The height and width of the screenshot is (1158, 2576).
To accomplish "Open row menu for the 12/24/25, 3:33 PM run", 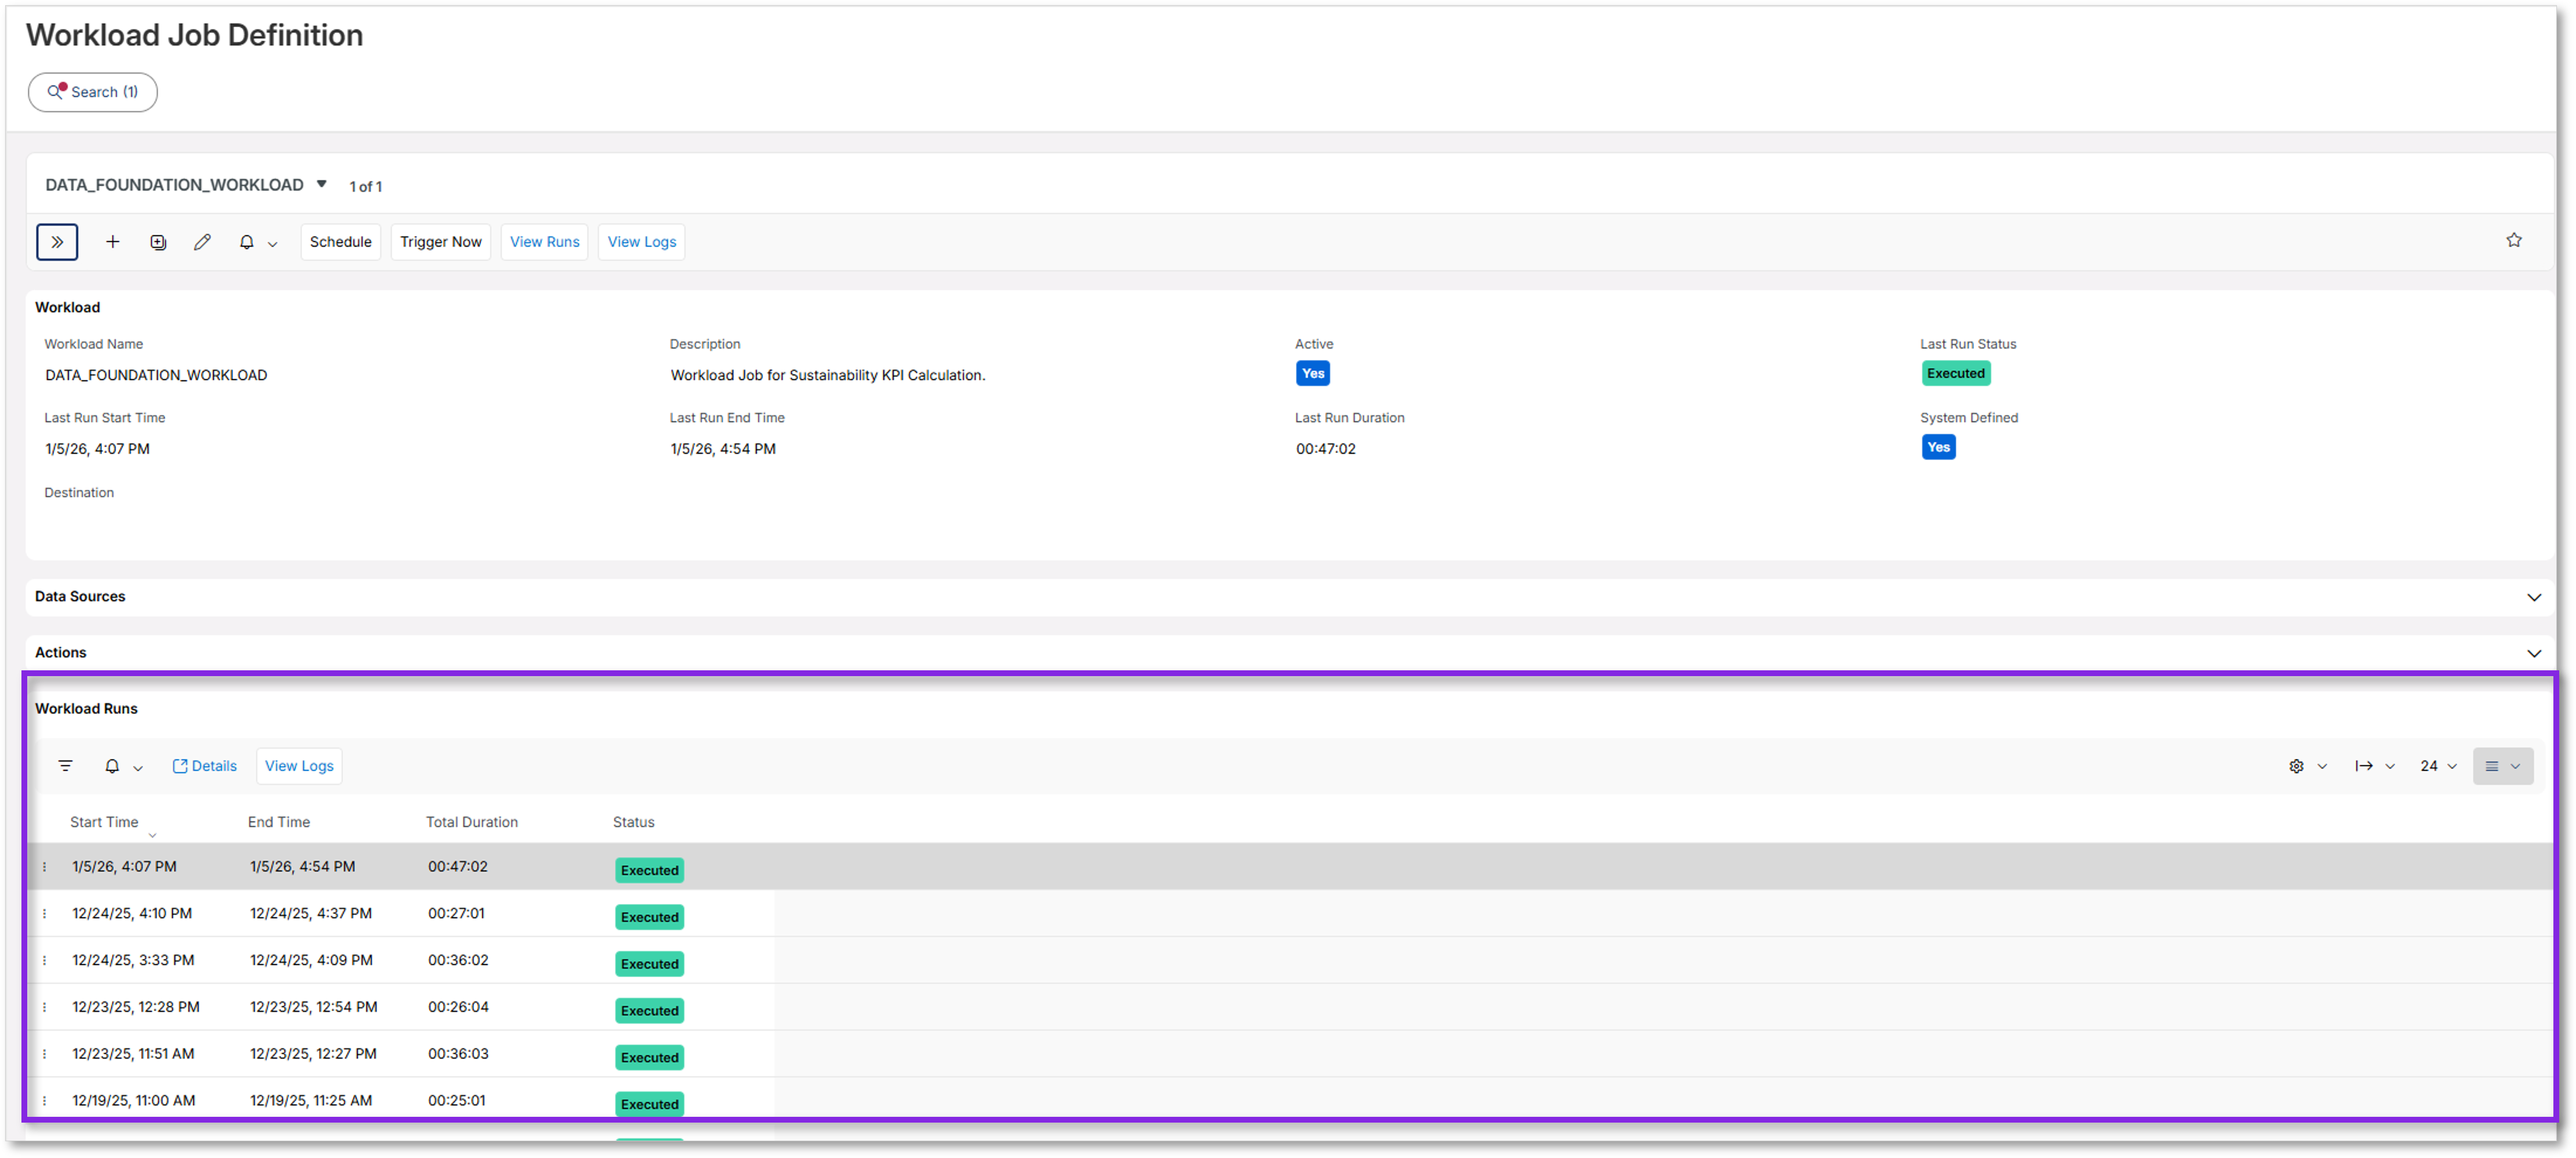I will click(x=44, y=961).
